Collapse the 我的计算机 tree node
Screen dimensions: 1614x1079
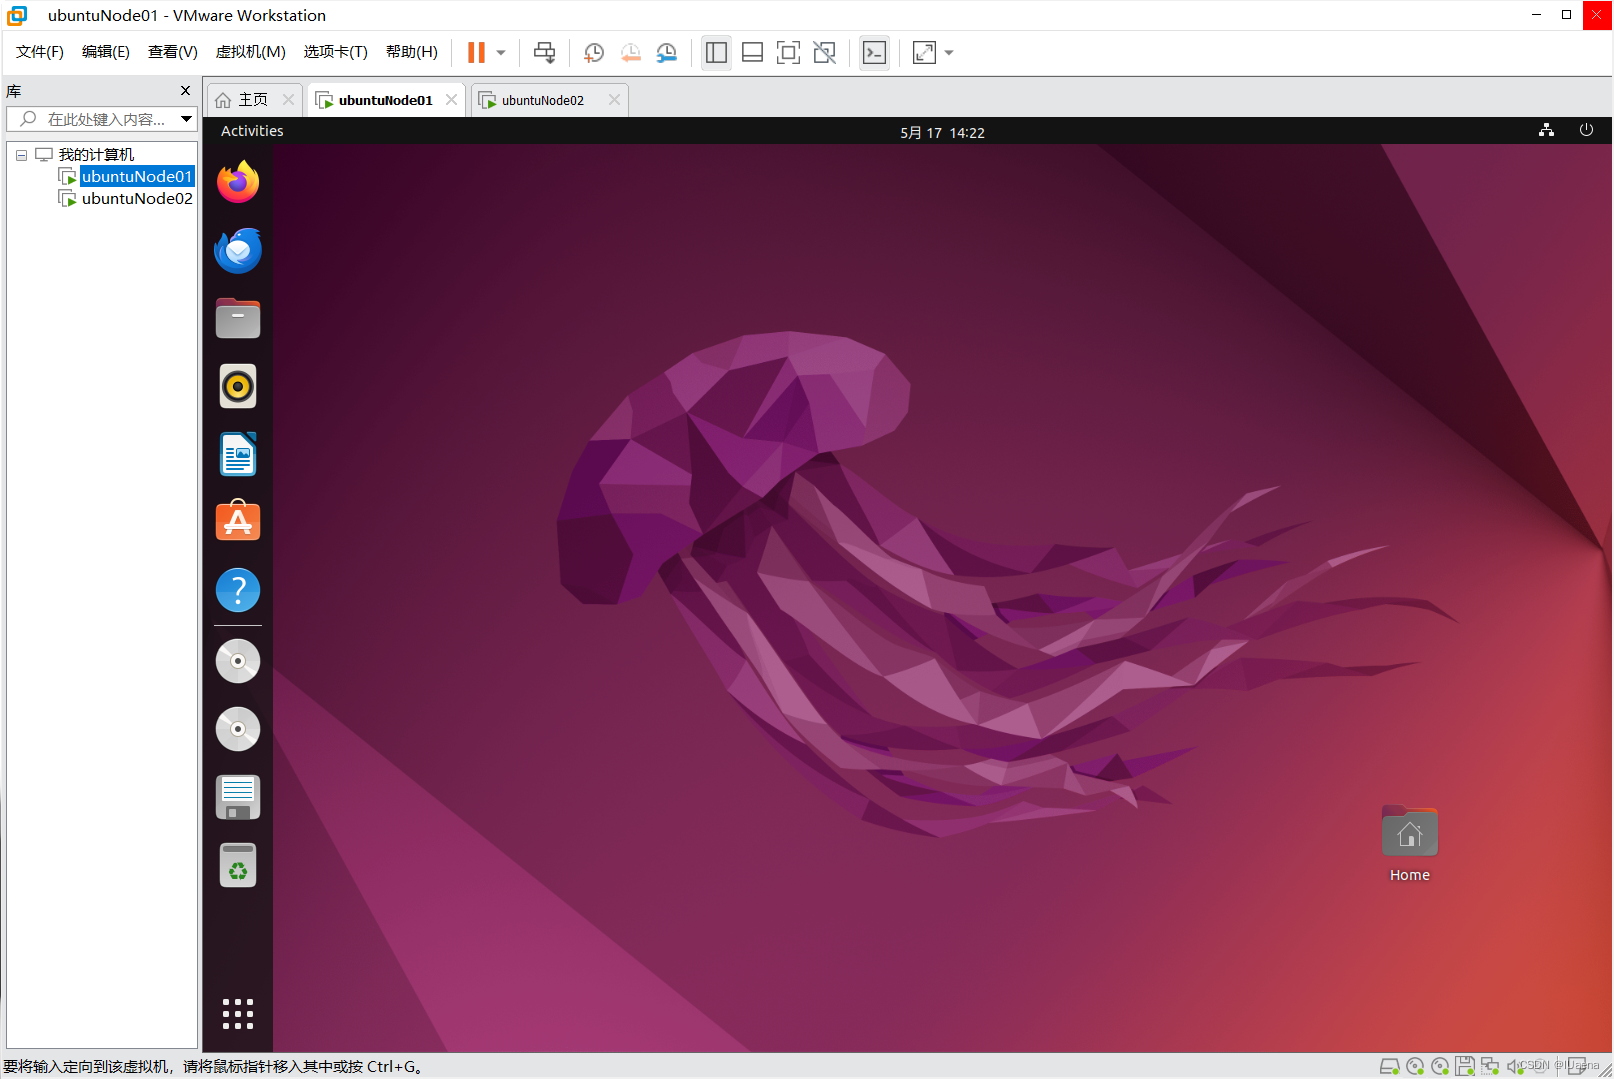(x=21, y=155)
